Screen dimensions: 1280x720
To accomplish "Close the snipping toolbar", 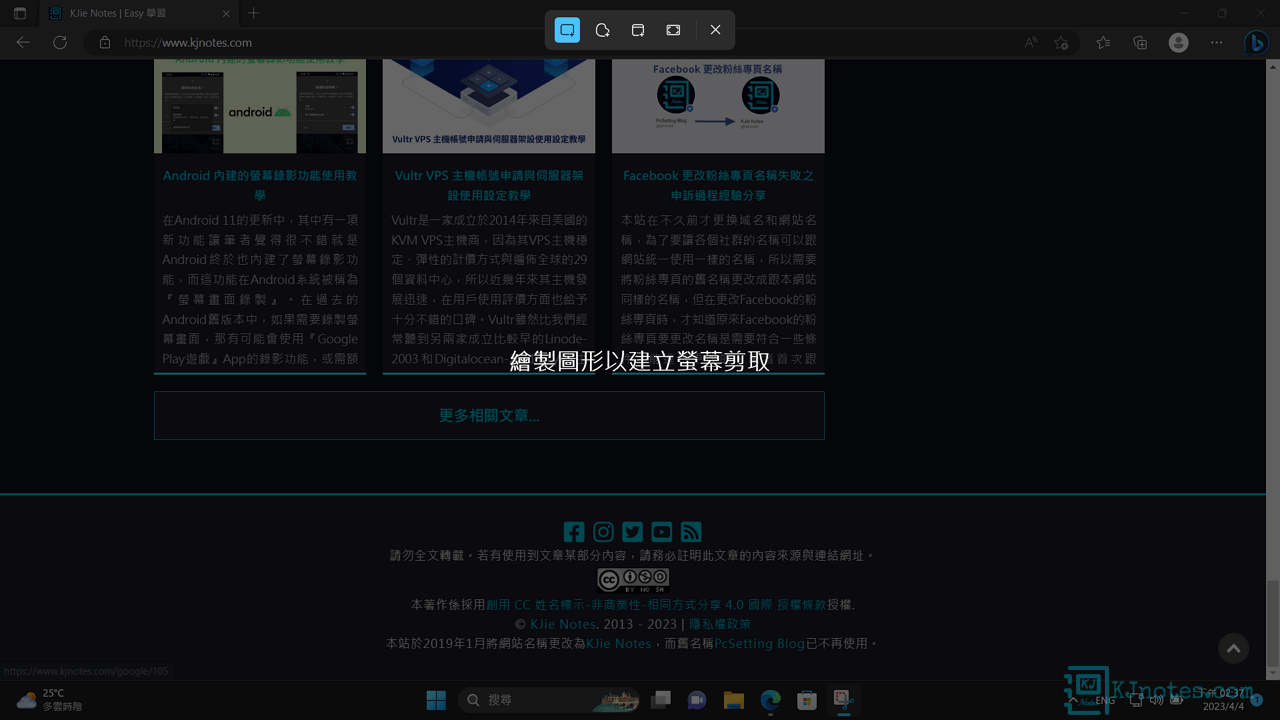I will tap(715, 30).
